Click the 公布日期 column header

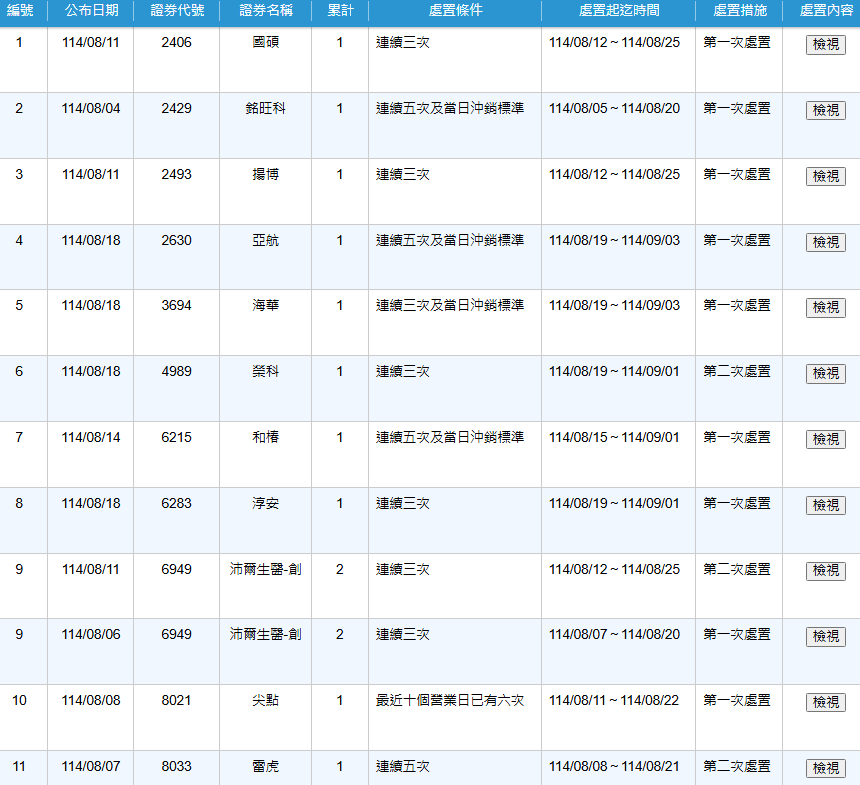pyautogui.click(x=92, y=10)
